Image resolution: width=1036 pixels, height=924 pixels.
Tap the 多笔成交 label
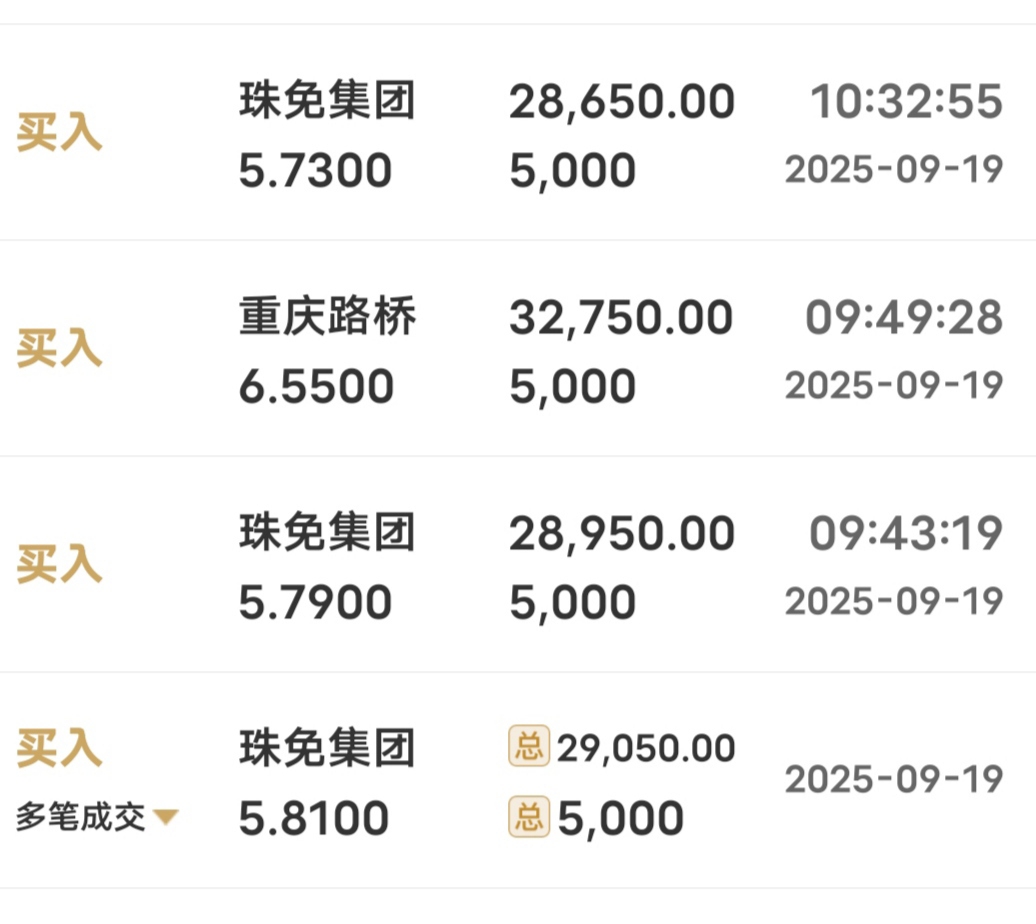tap(81, 816)
